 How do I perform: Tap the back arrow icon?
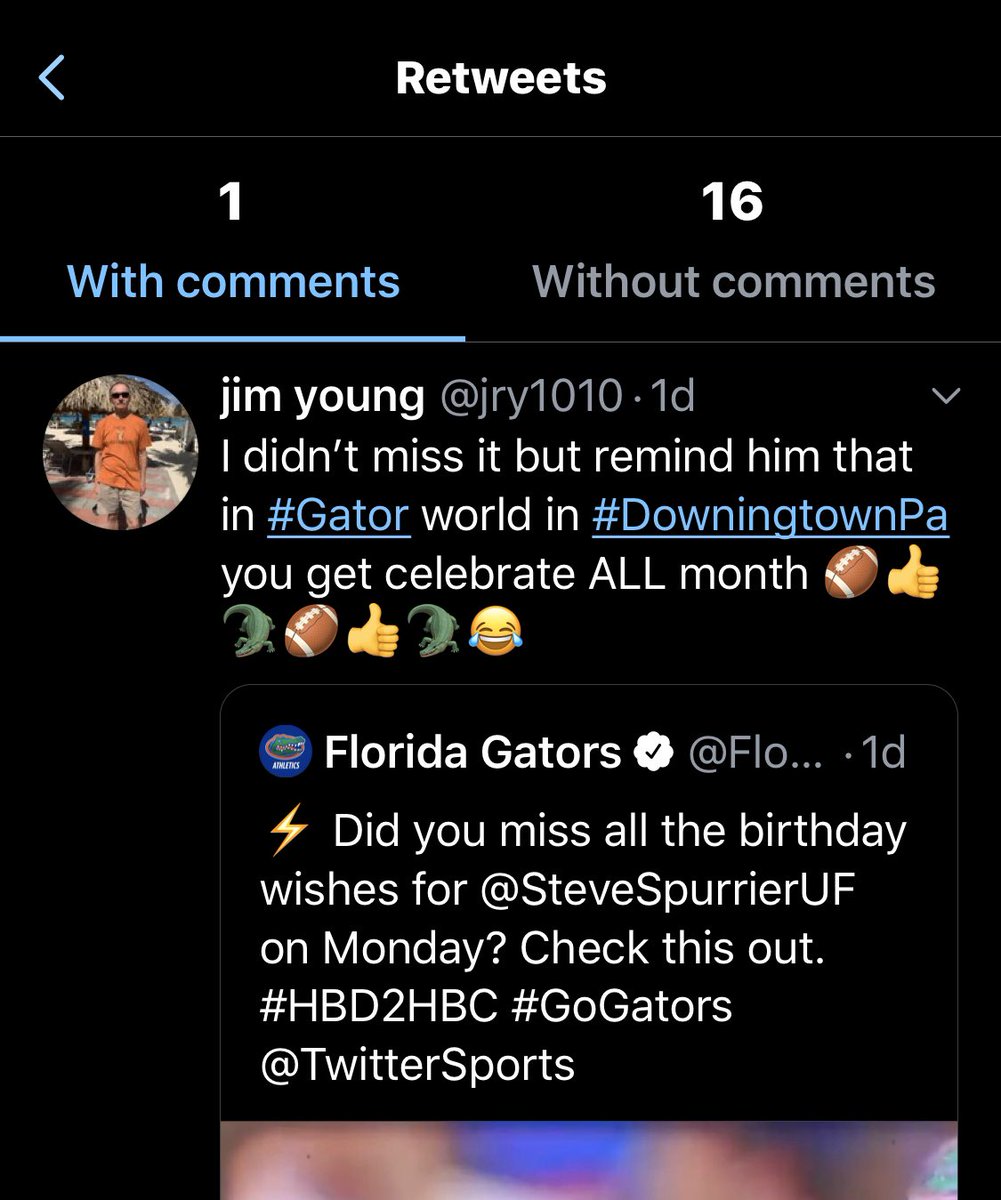tap(51, 78)
